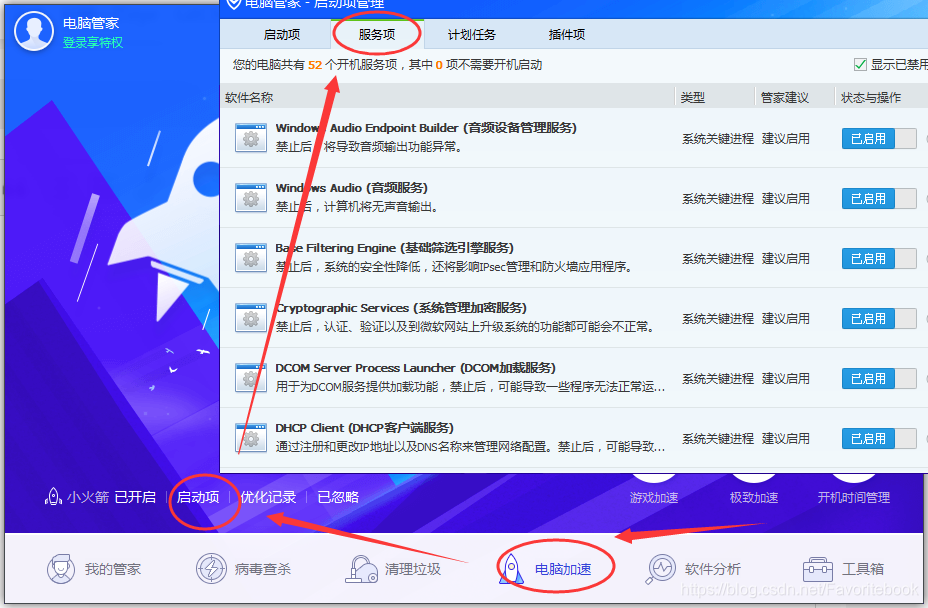Toggle 已启用 switch for Base Filtering Engine
928x608 pixels.
coord(879,258)
